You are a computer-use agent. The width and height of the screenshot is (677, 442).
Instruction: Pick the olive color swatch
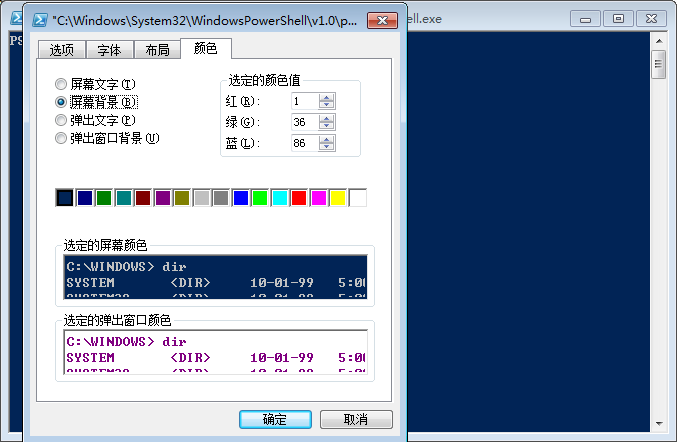[x=182, y=198]
